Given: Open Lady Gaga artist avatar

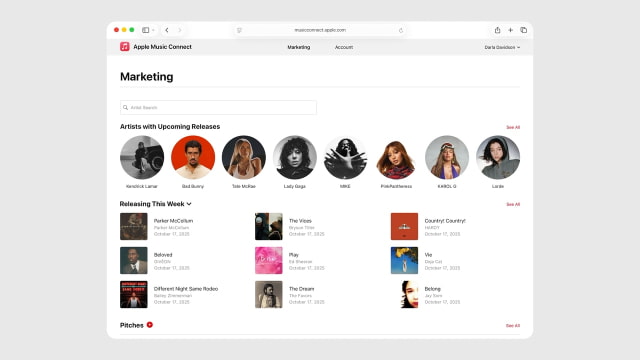Looking at the screenshot, I should (x=295, y=158).
